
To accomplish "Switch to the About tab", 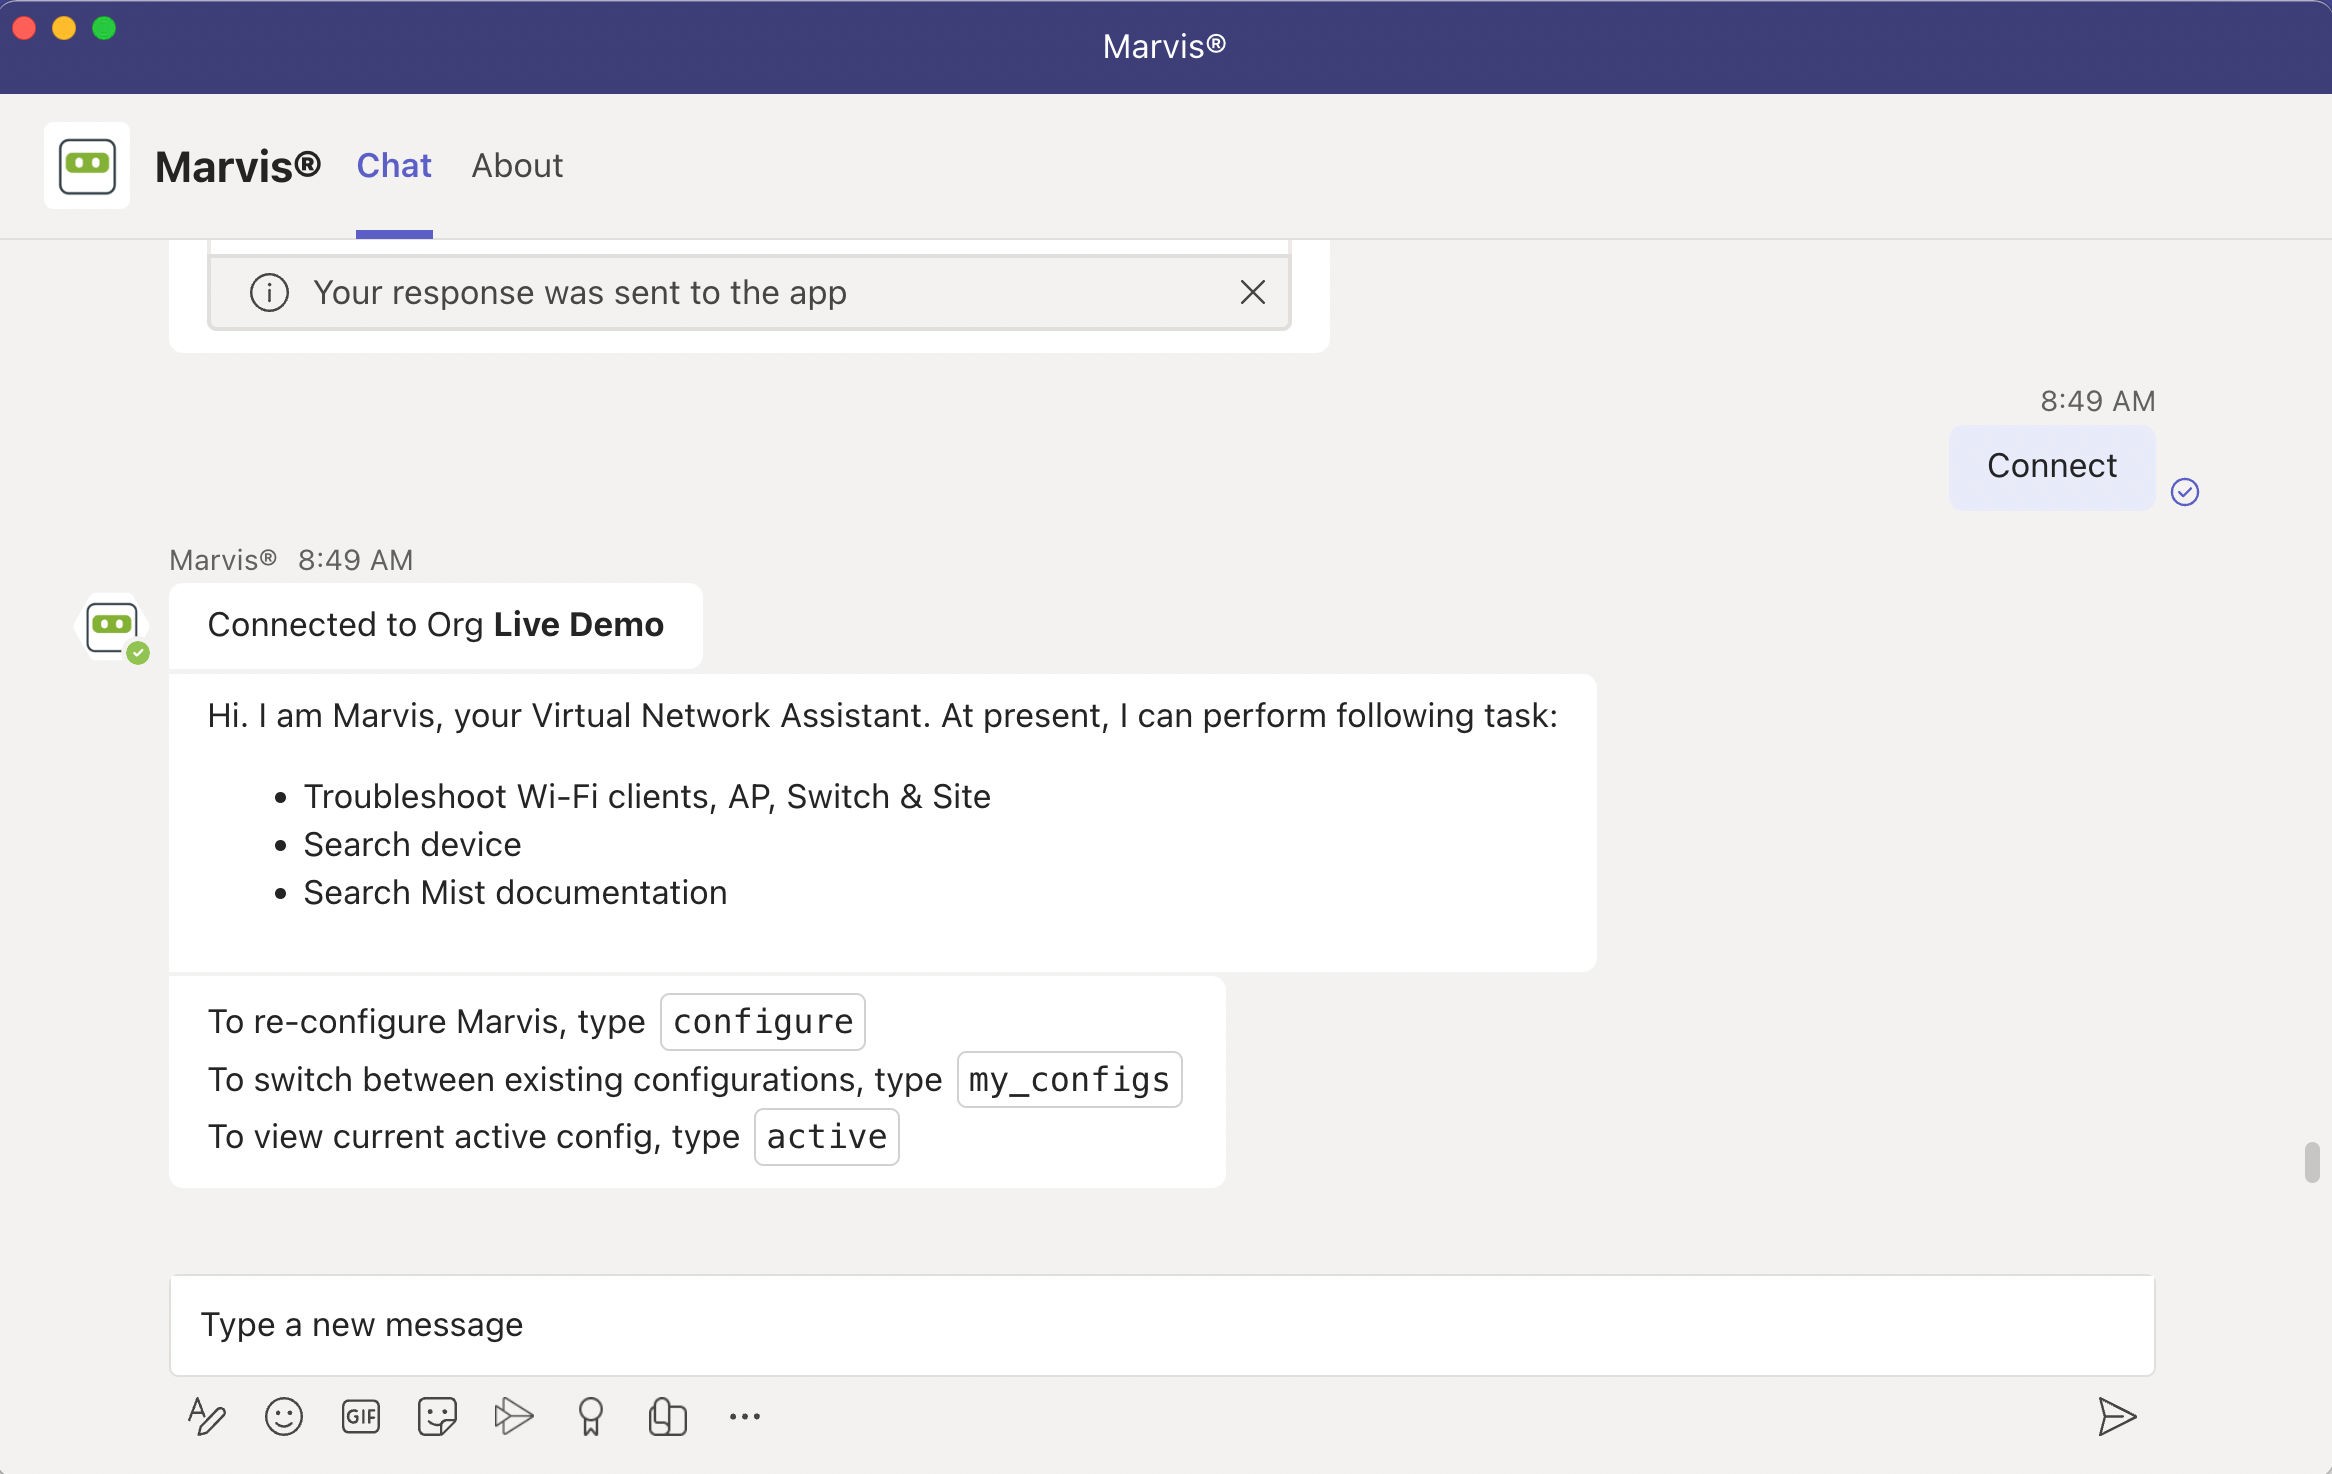I will (517, 166).
